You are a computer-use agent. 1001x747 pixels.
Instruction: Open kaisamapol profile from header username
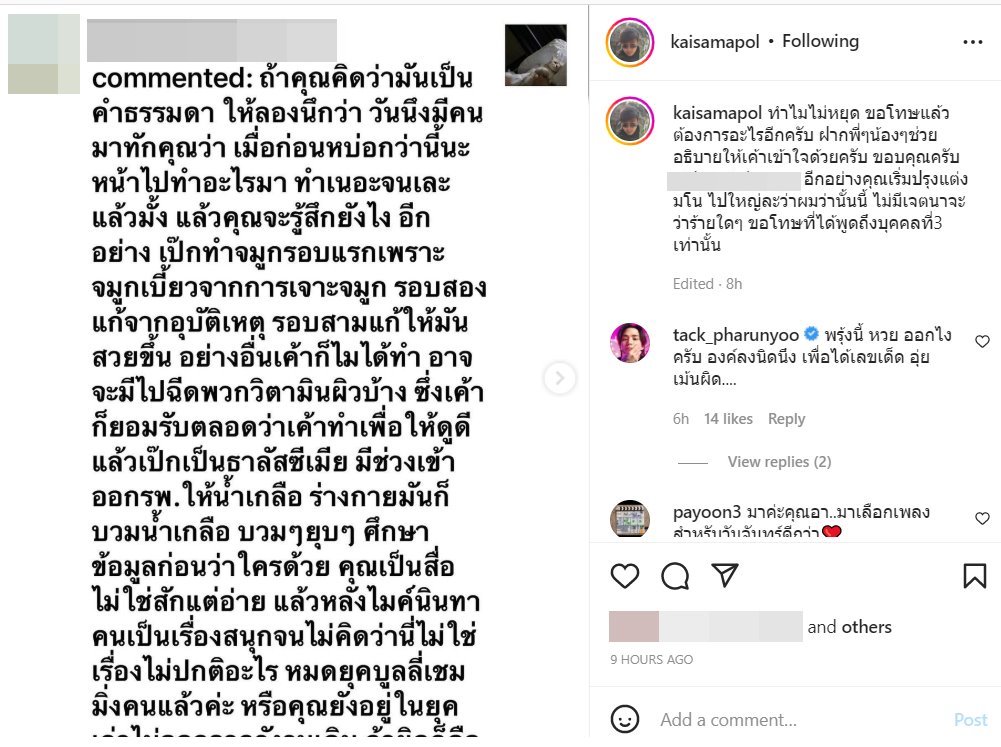point(714,42)
